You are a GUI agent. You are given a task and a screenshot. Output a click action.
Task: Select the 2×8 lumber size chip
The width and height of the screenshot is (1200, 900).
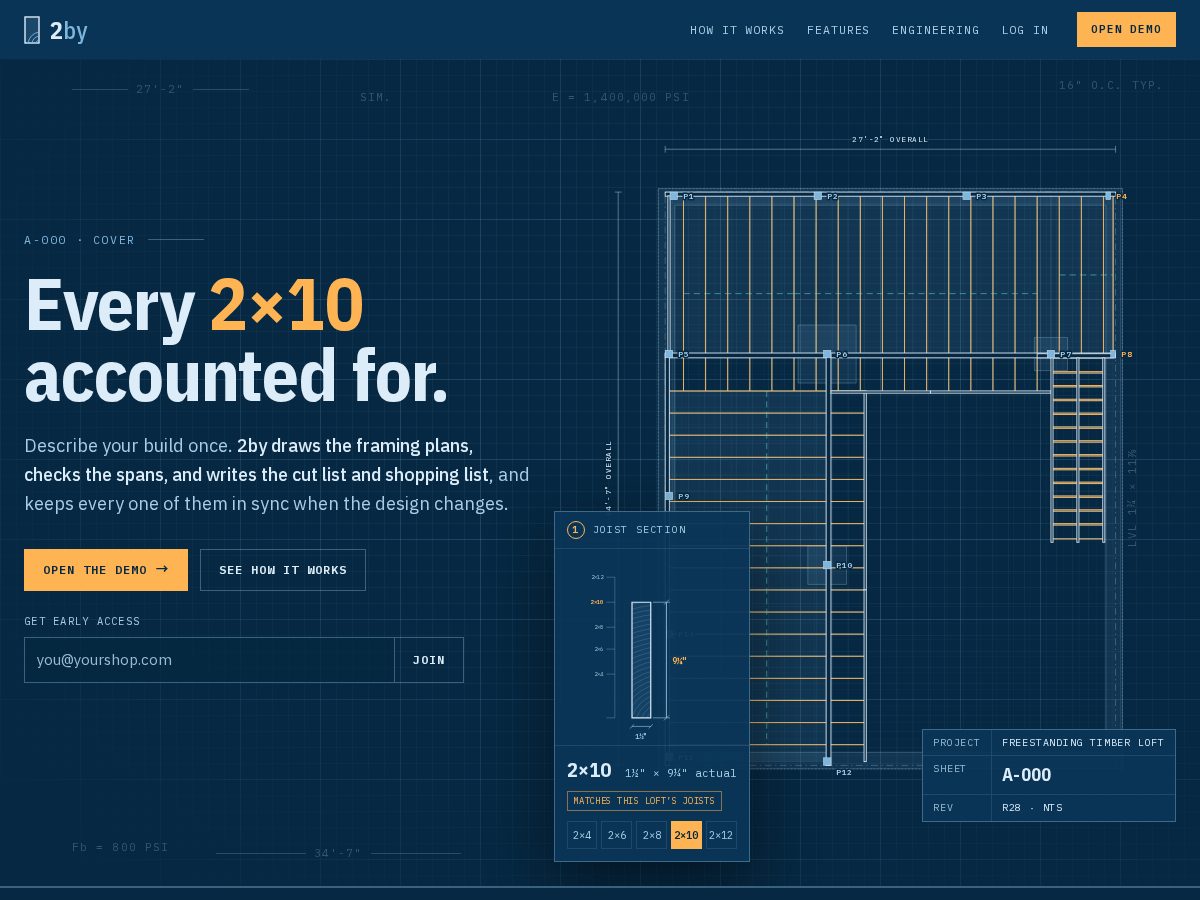[x=652, y=835]
